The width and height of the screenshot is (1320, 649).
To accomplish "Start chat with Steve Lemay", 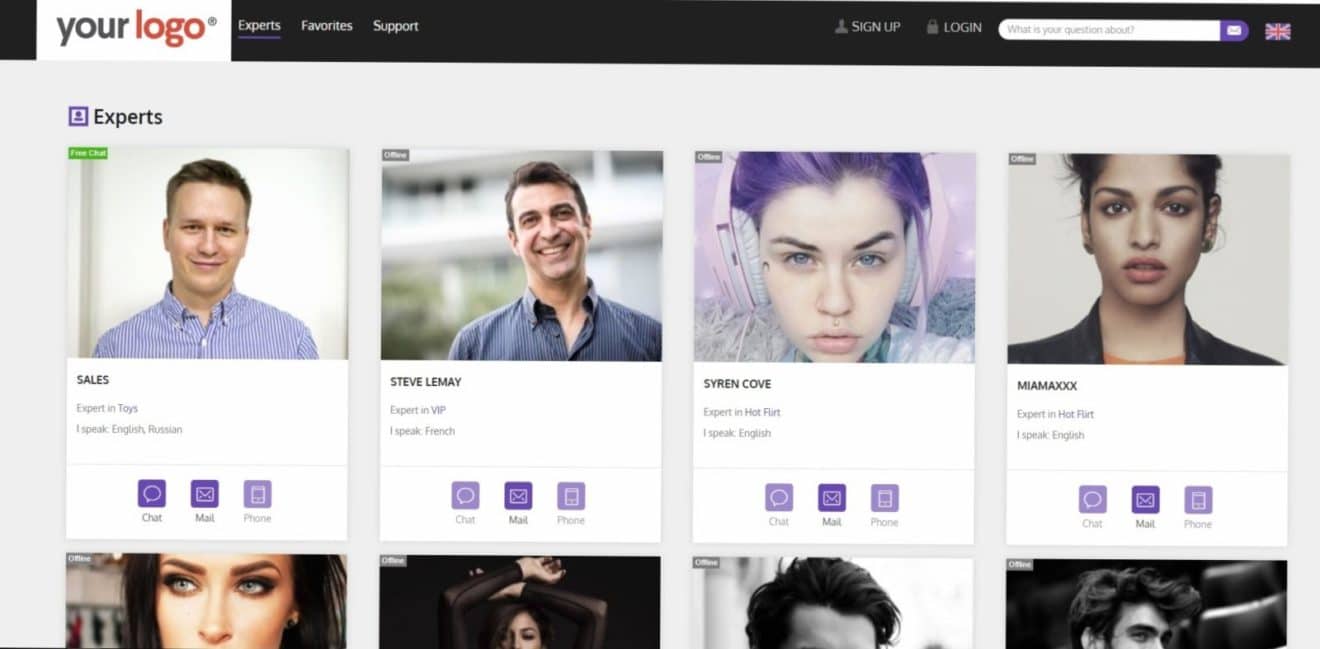I will click(x=465, y=496).
